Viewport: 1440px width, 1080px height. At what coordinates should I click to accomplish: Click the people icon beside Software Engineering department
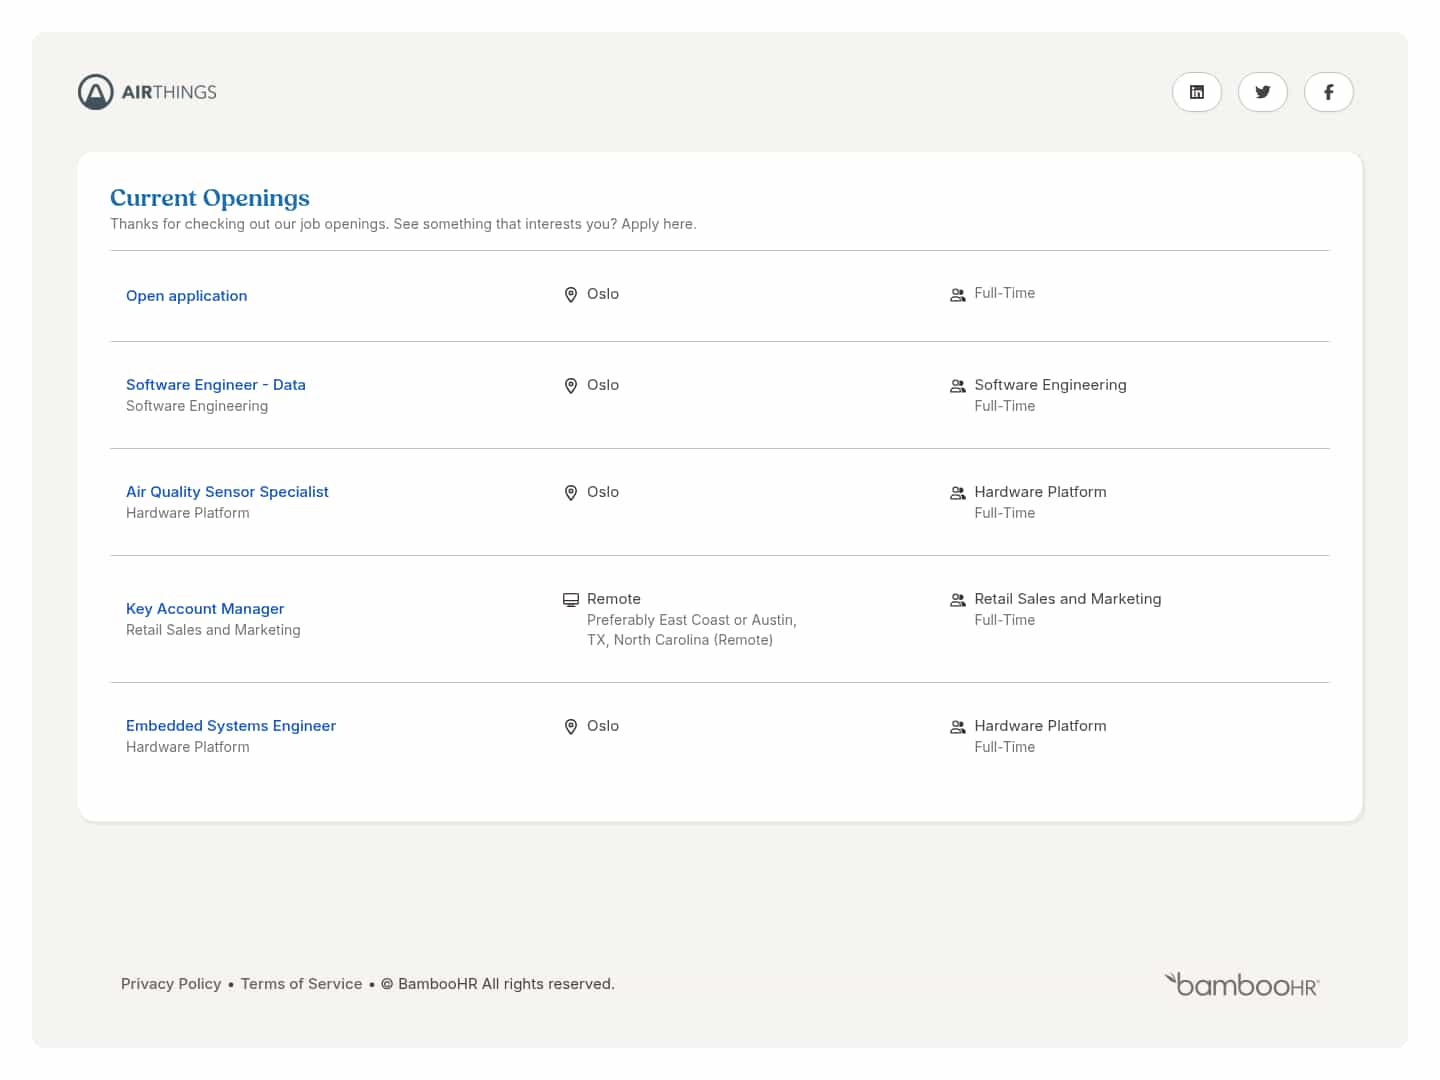coord(958,386)
